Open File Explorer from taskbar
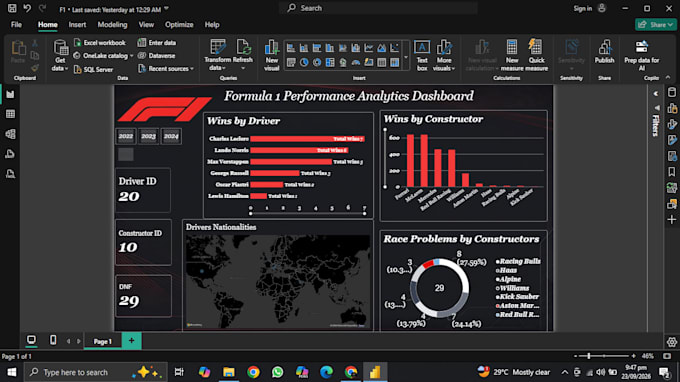The image size is (680, 382). (229, 372)
